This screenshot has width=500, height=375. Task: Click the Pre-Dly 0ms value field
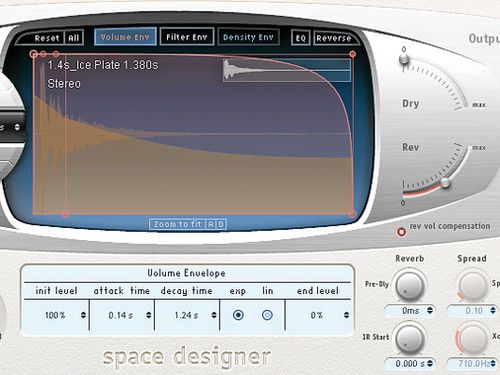[x=410, y=311]
